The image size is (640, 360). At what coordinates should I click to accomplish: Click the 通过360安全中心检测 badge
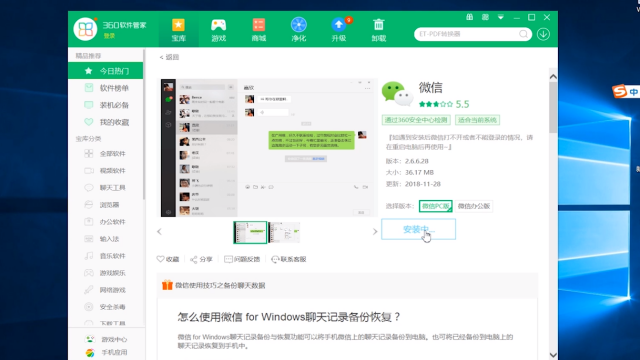[416, 120]
